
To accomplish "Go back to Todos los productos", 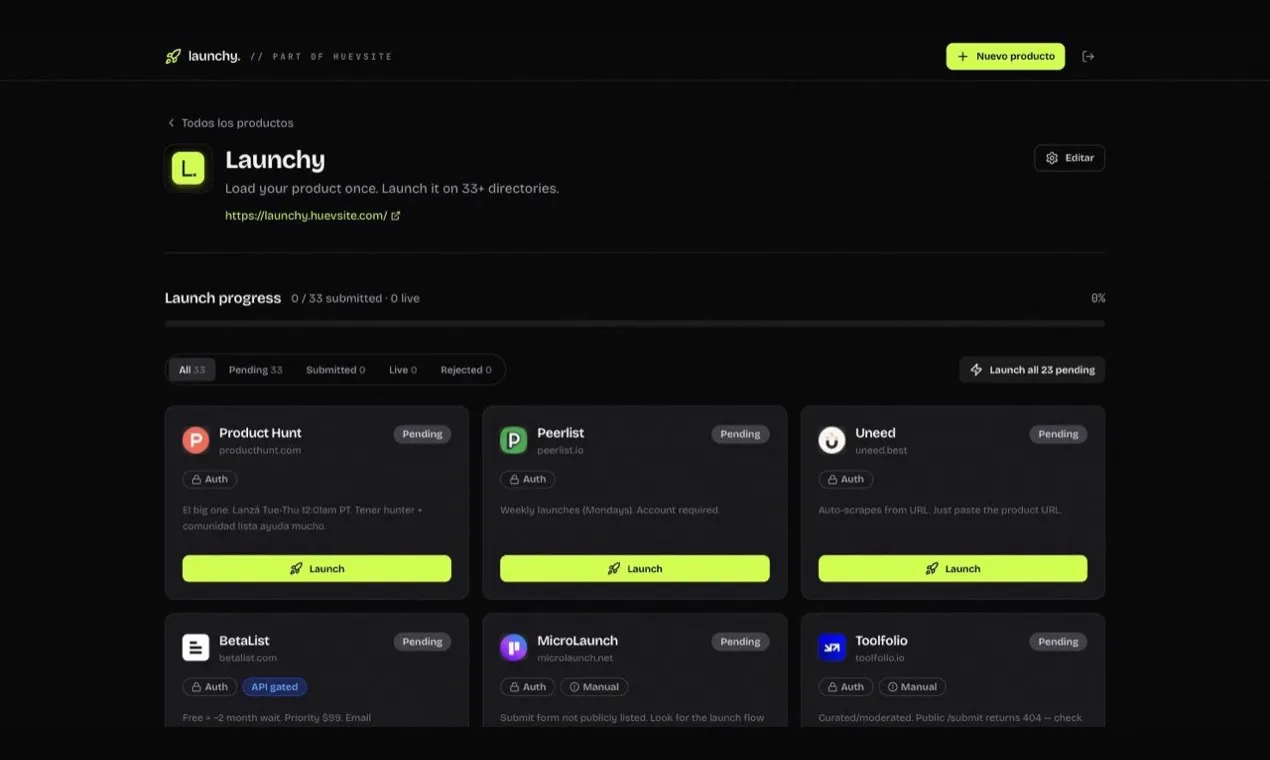I will [x=230, y=123].
